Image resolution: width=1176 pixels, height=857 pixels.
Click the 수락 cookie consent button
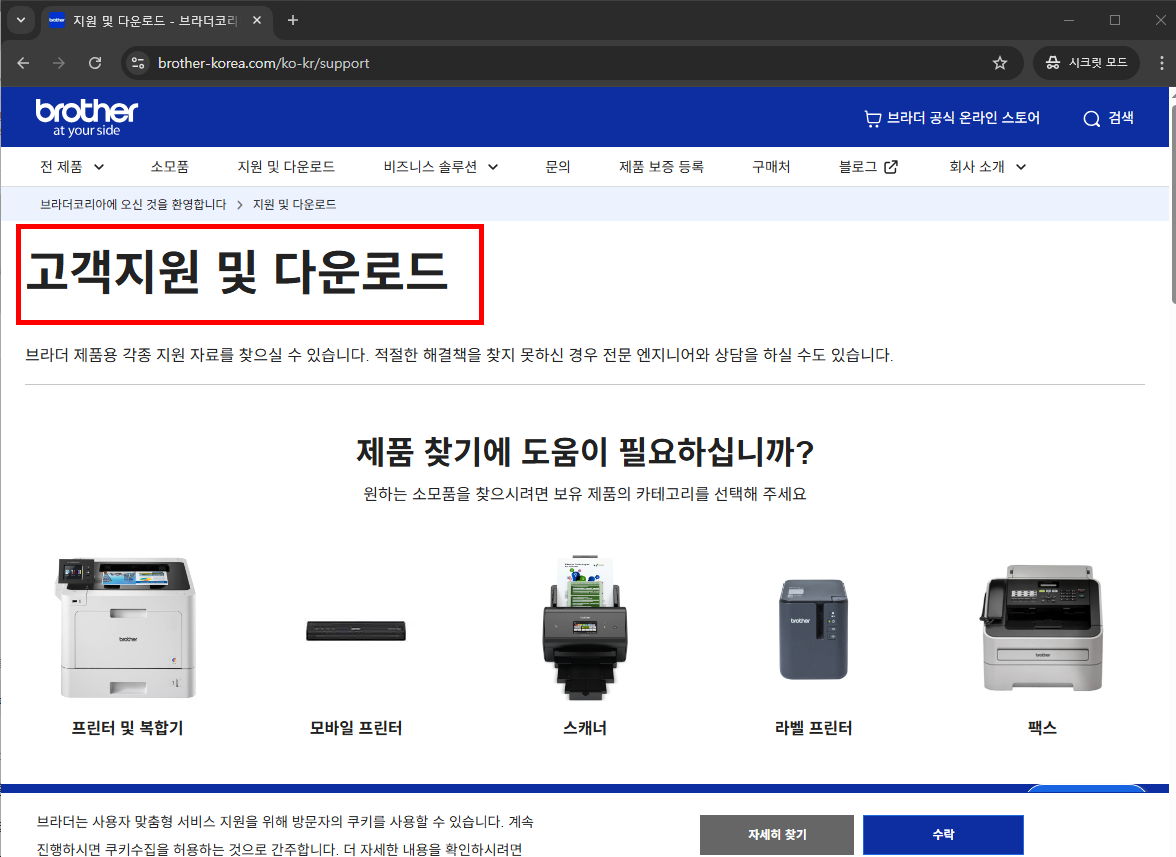pos(942,834)
